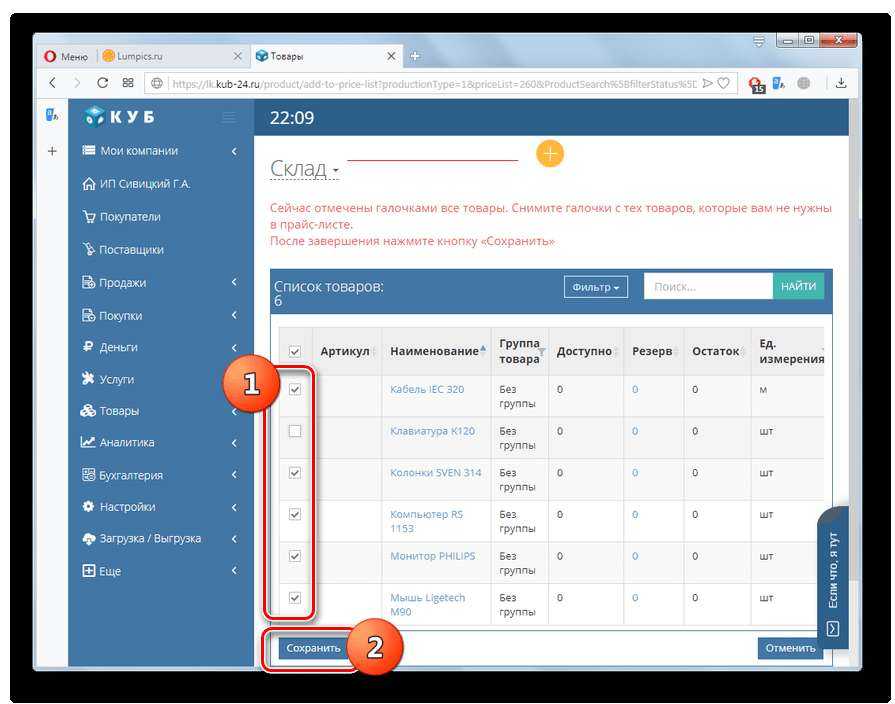Expand the Еще submenu
The image size is (895, 704).
click(x=234, y=570)
